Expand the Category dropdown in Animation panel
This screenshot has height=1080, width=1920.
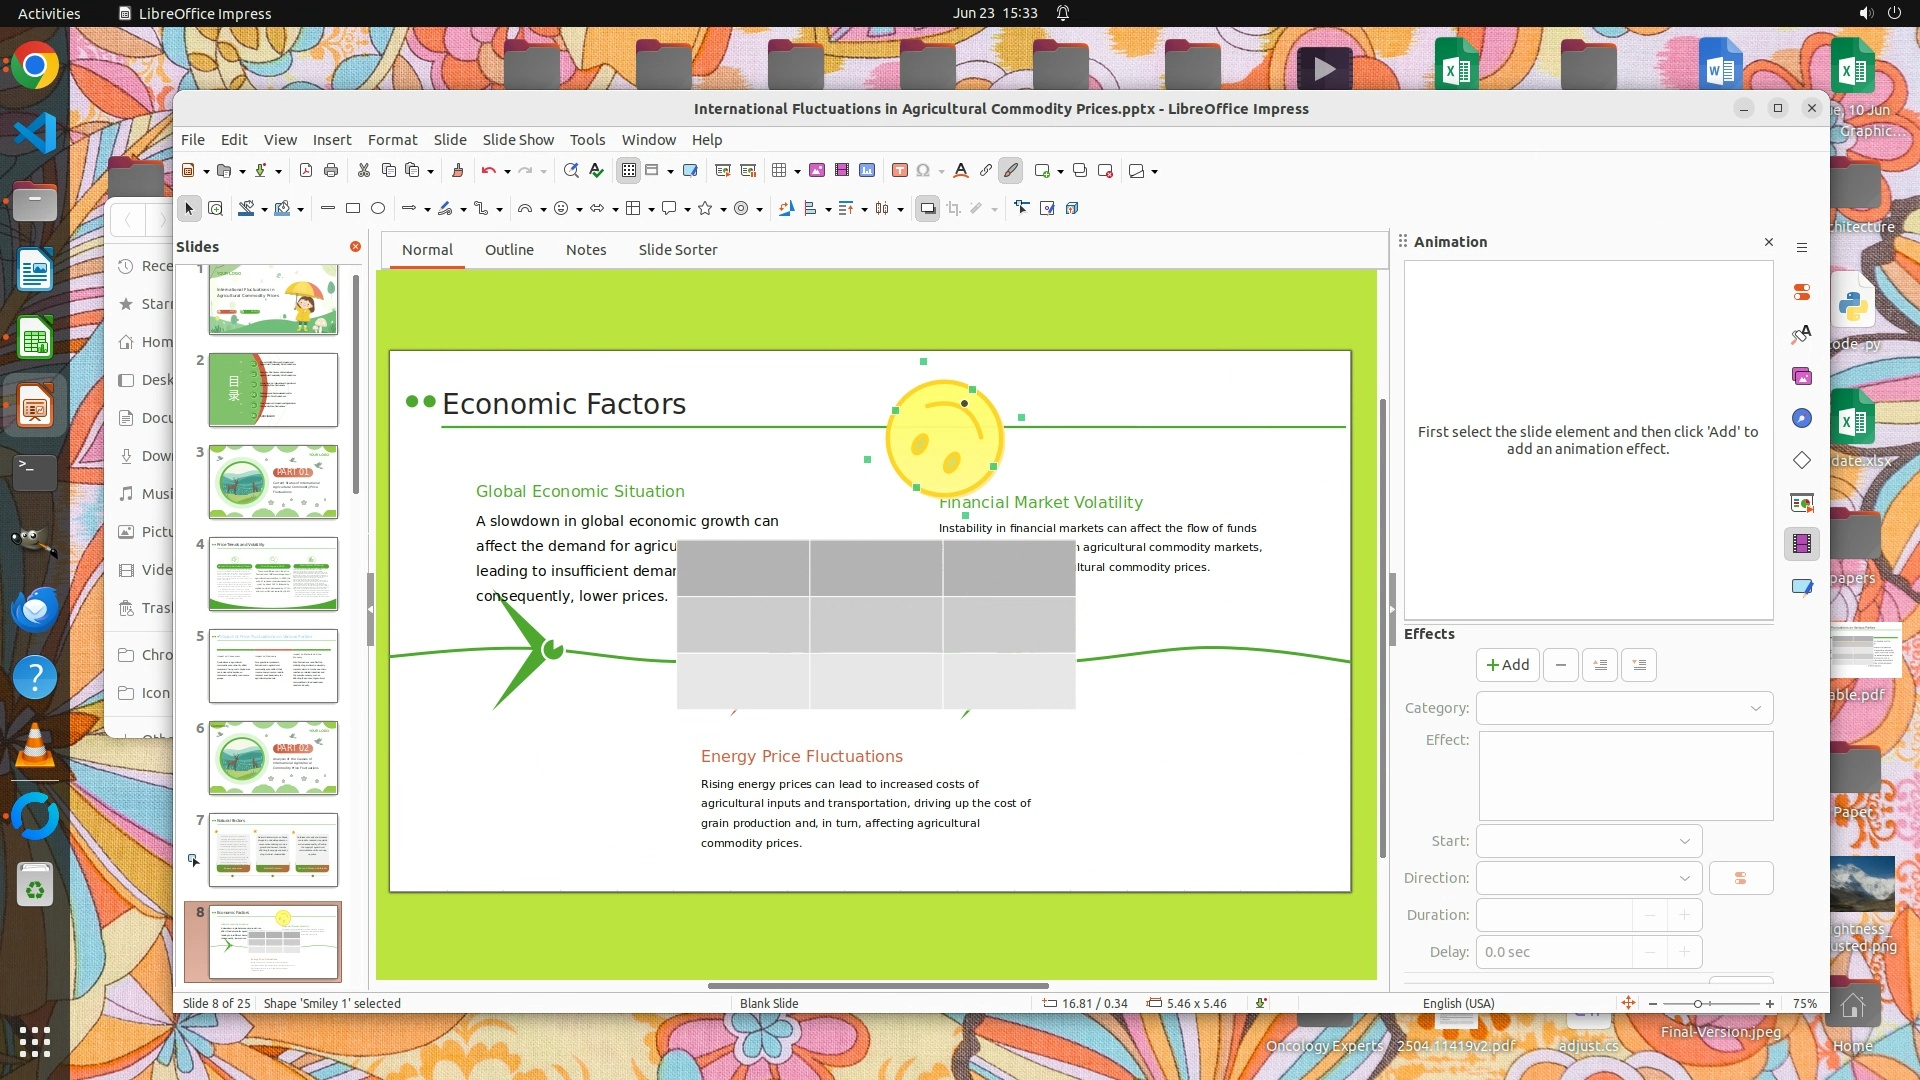(1755, 708)
